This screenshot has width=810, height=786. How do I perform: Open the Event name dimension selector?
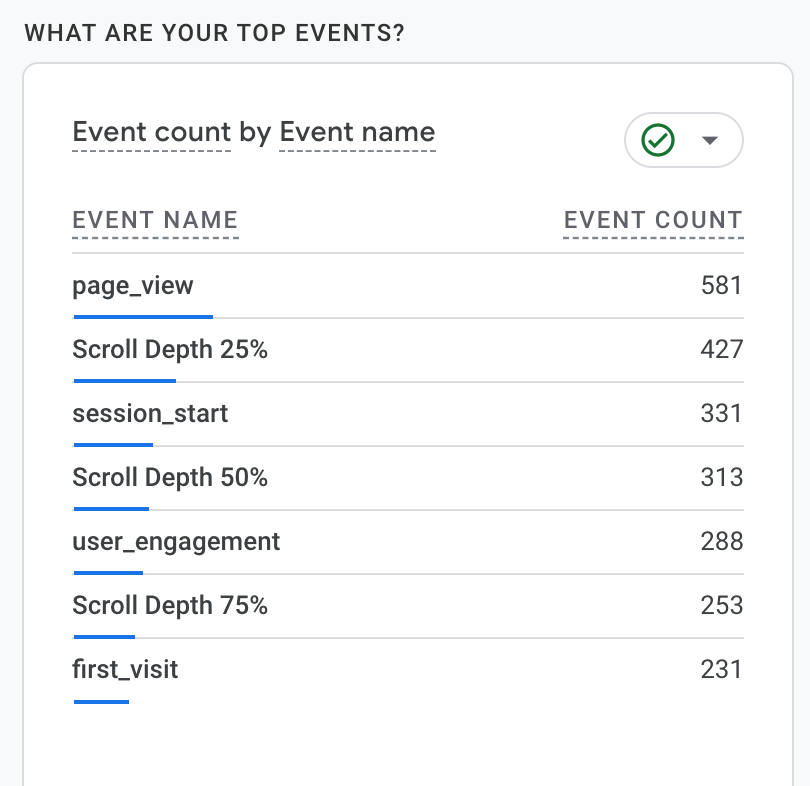pyautogui.click(x=357, y=133)
